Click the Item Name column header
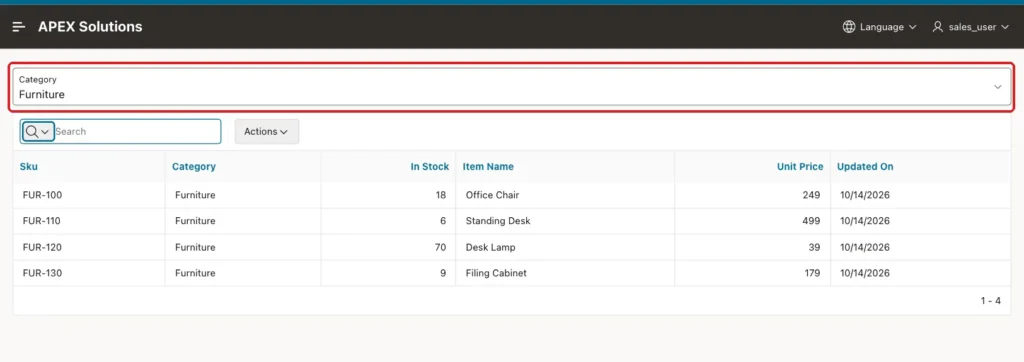The image size is (1024, 362). pos(488,167)
